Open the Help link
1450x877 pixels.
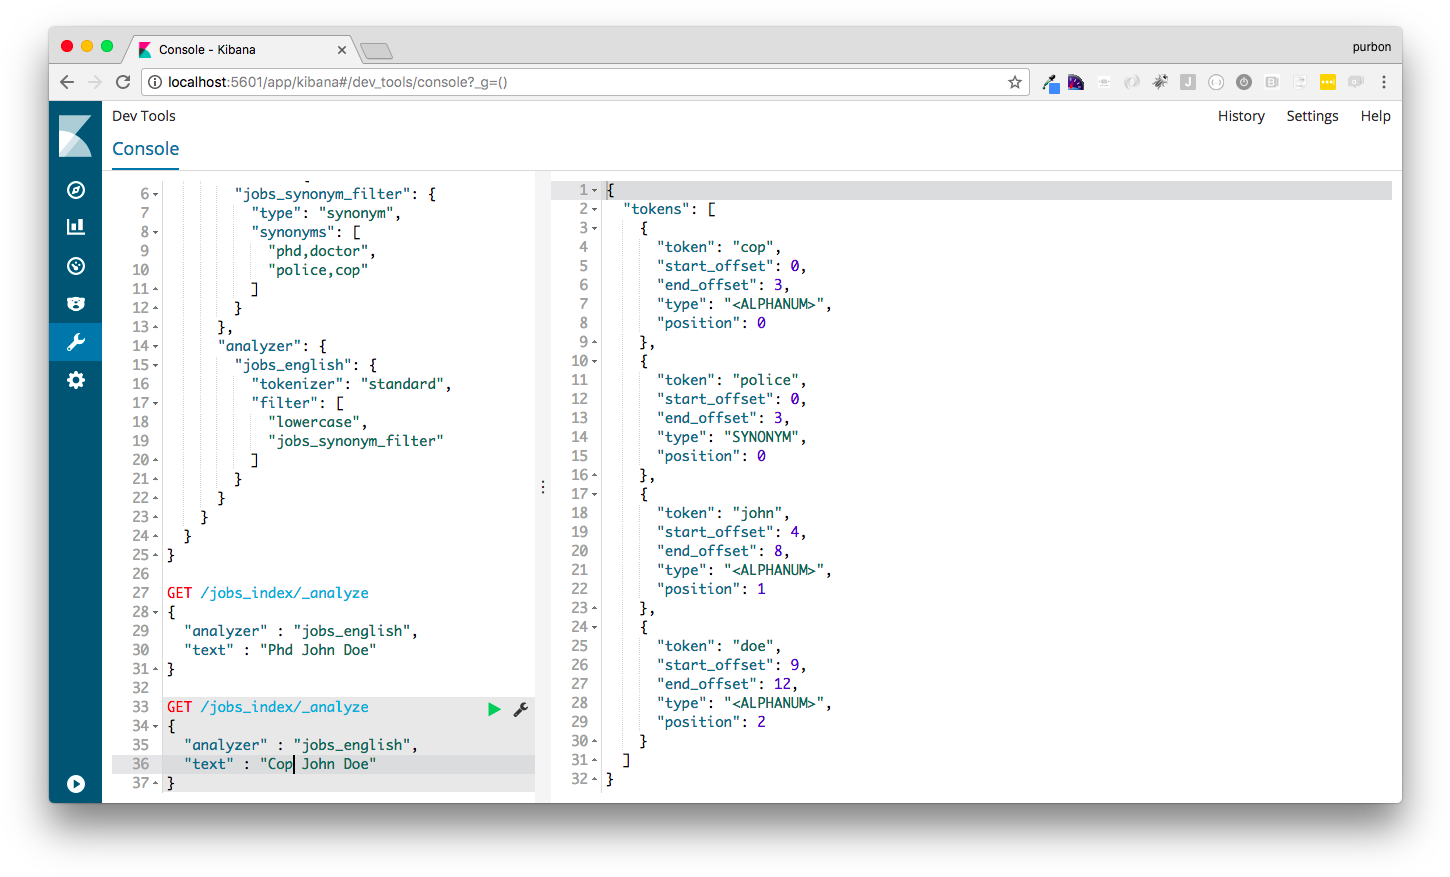pos(1375,116)
